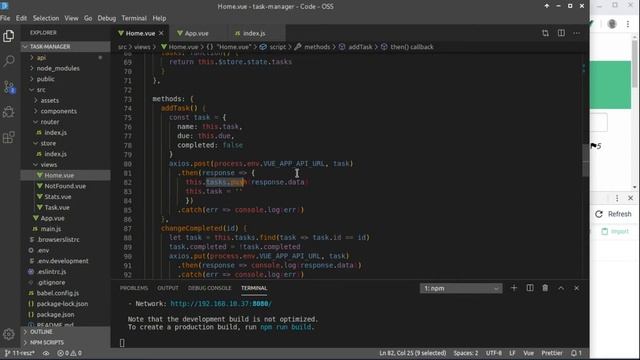Collapse the views folder

[65, 164]
